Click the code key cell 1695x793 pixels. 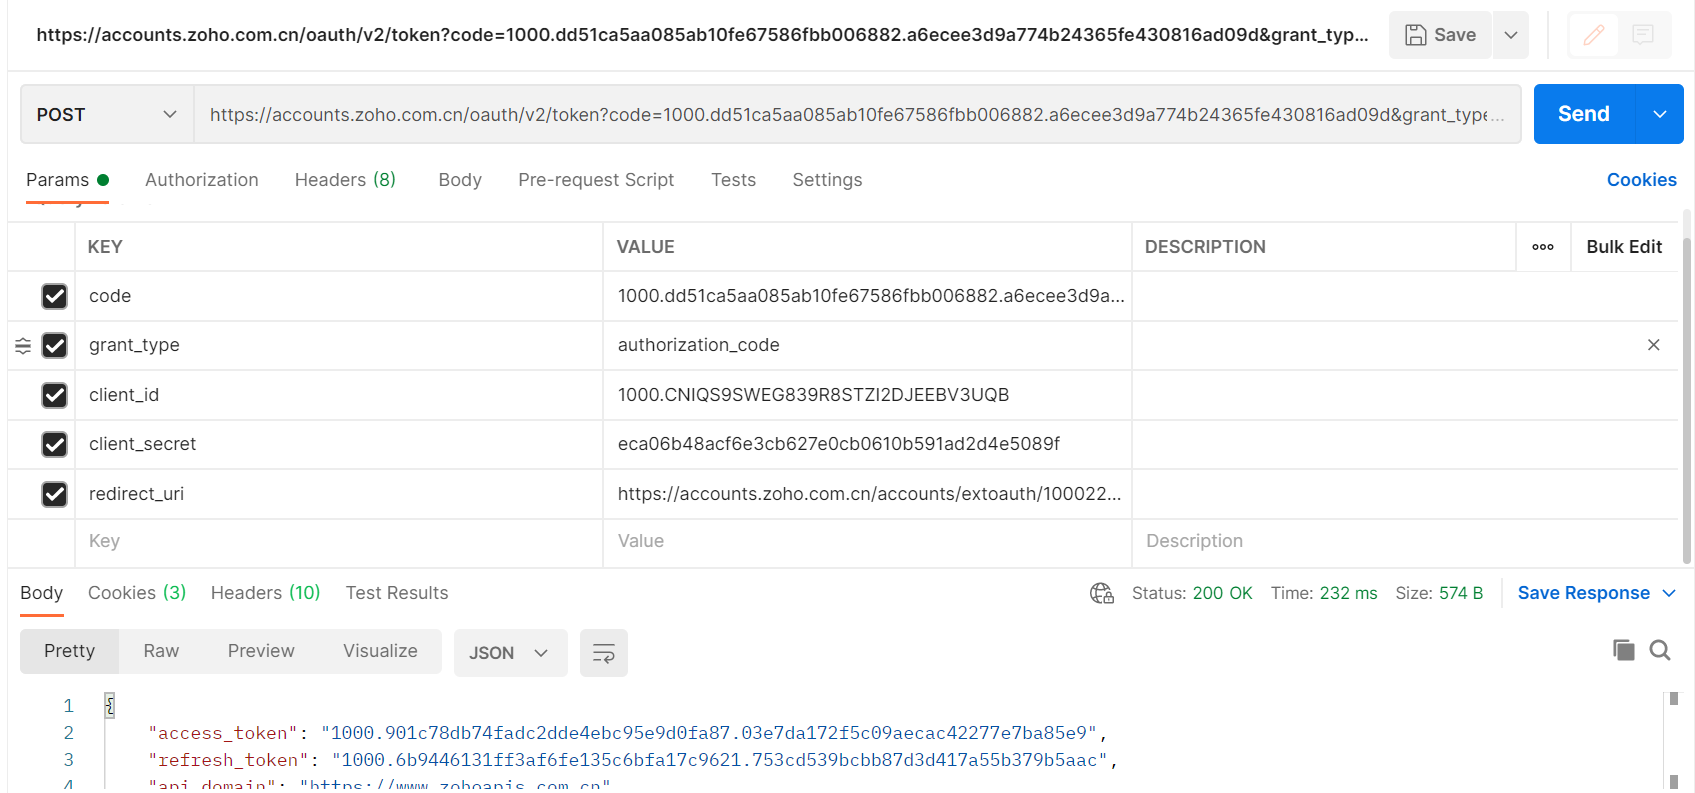(339, 296)
